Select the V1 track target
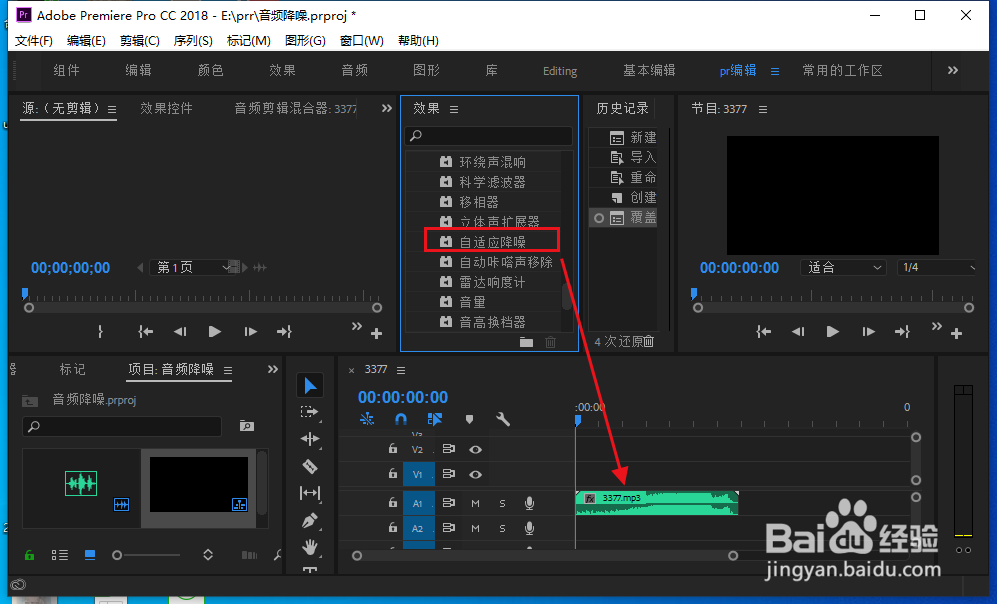The width and height of the screenshot is (997, 604). pyautogui.click(x=418, y=474)
